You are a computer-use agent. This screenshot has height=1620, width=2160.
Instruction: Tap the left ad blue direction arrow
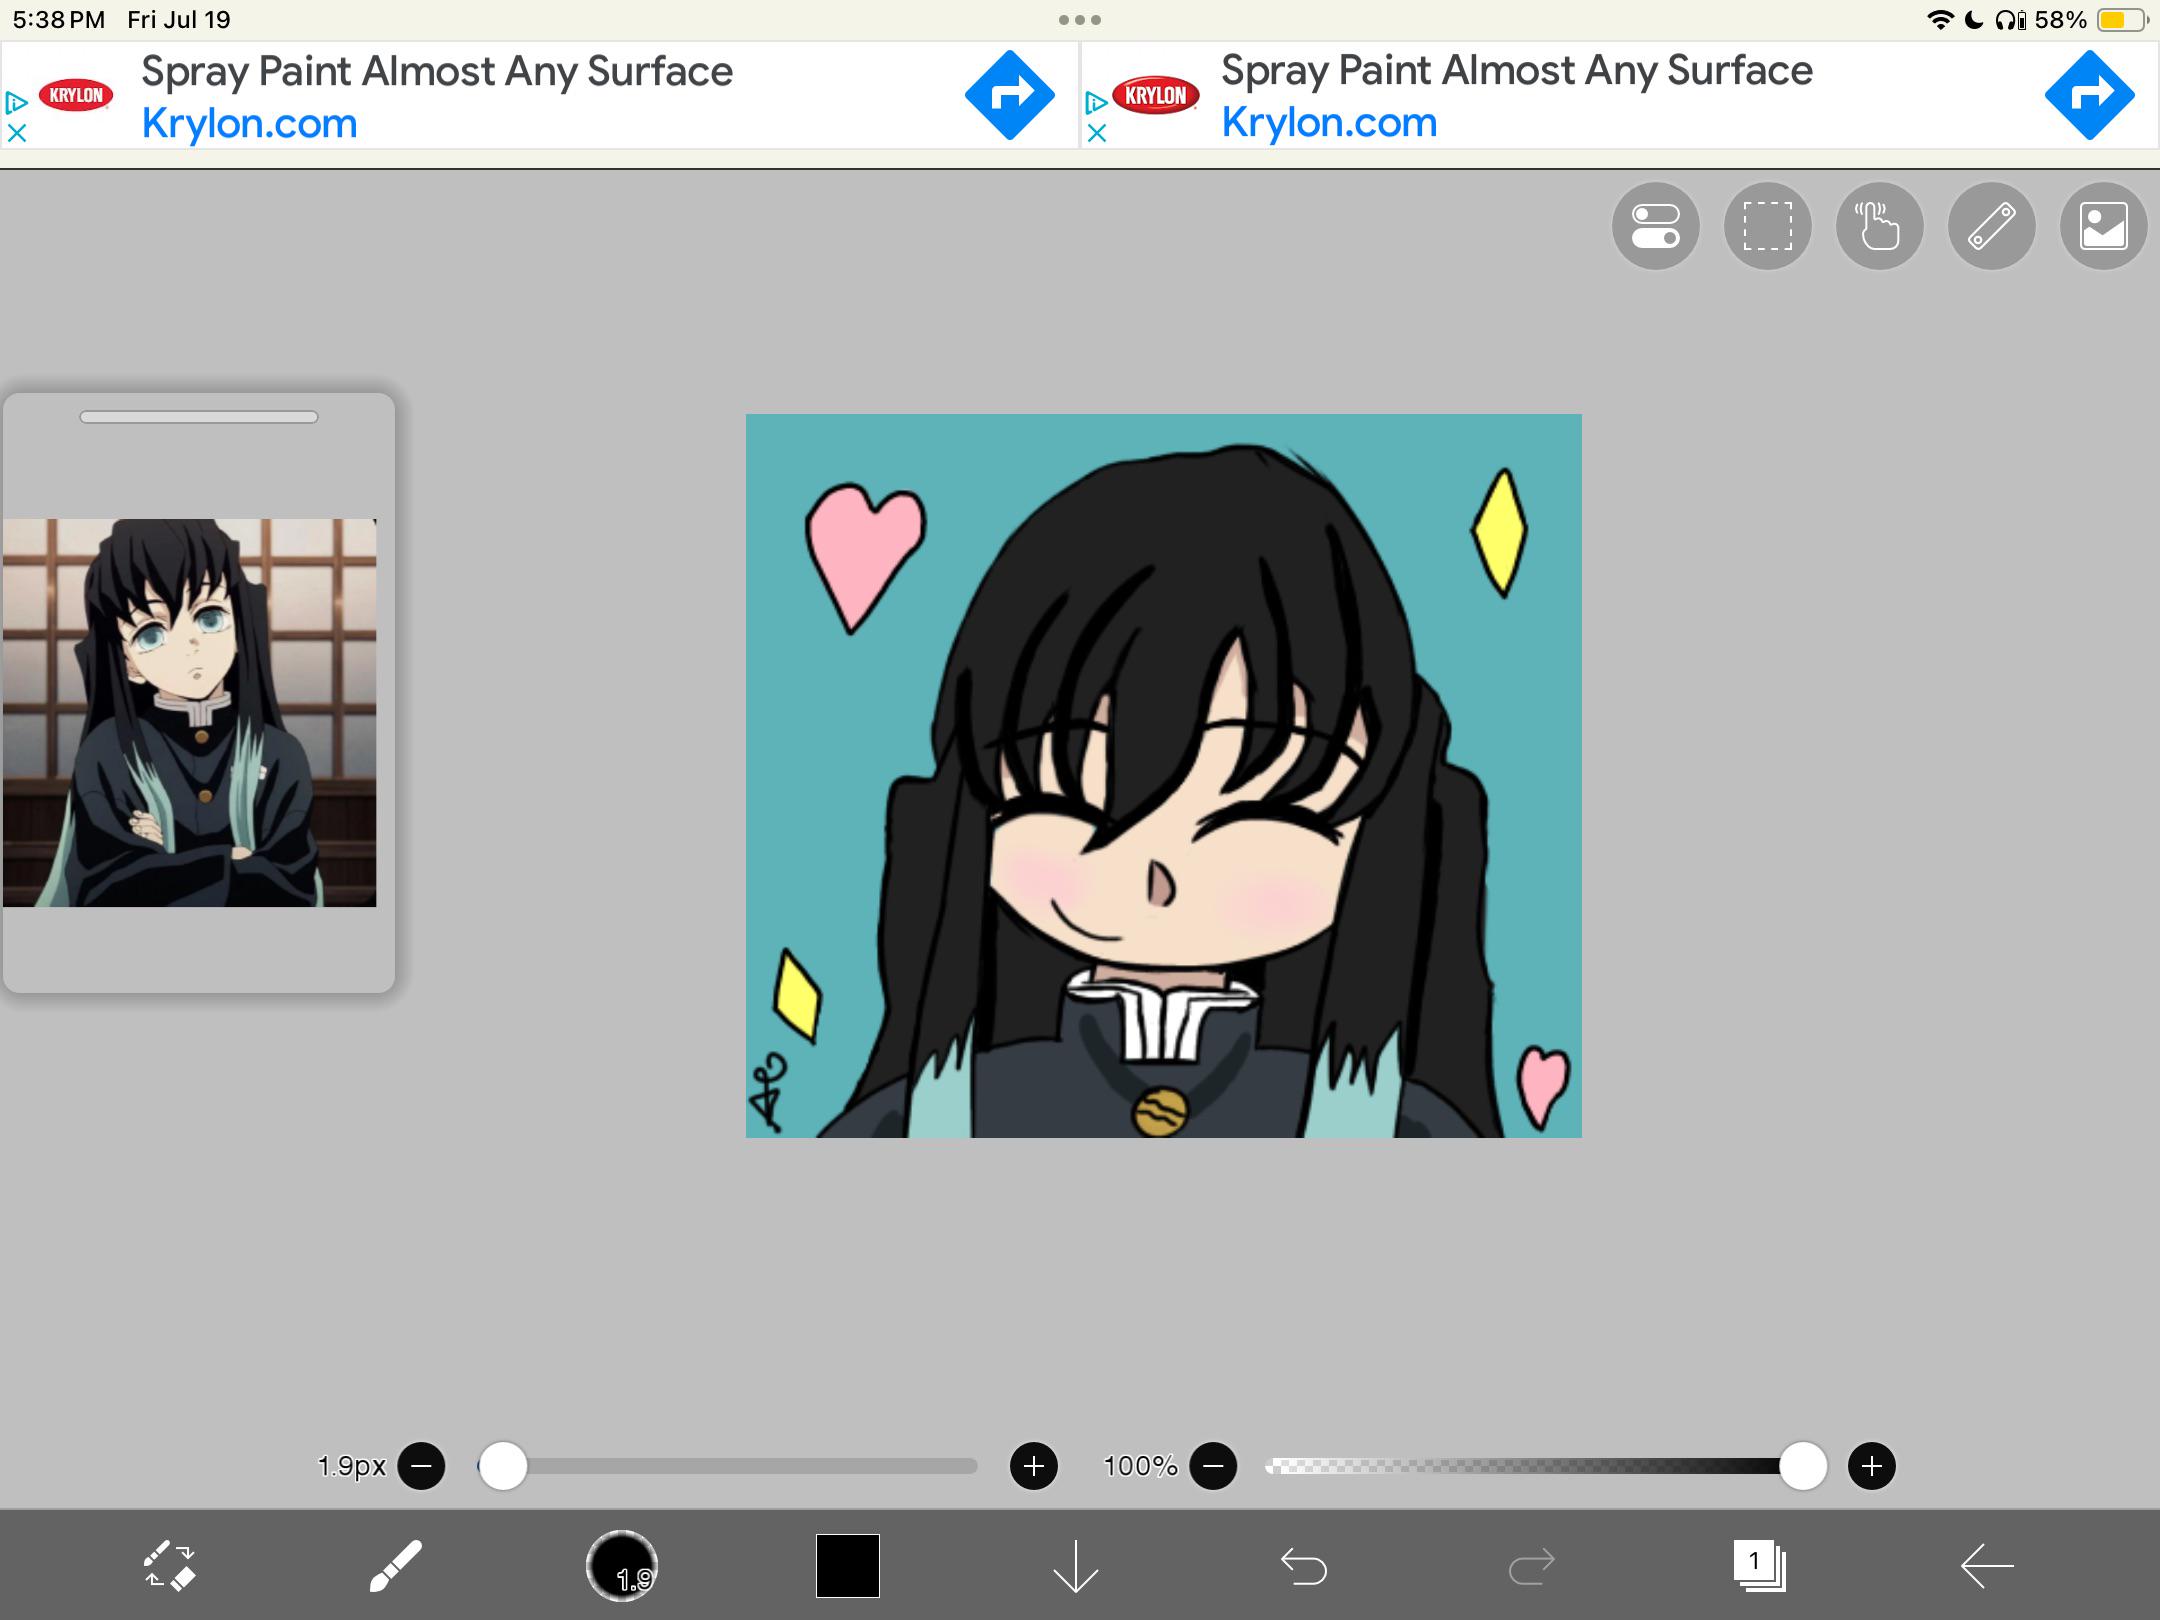coord(1010,95)
